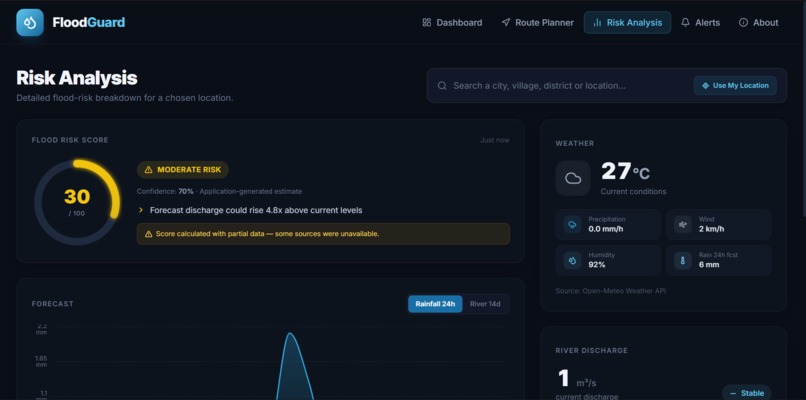Click the search magnifier icon

442,86
